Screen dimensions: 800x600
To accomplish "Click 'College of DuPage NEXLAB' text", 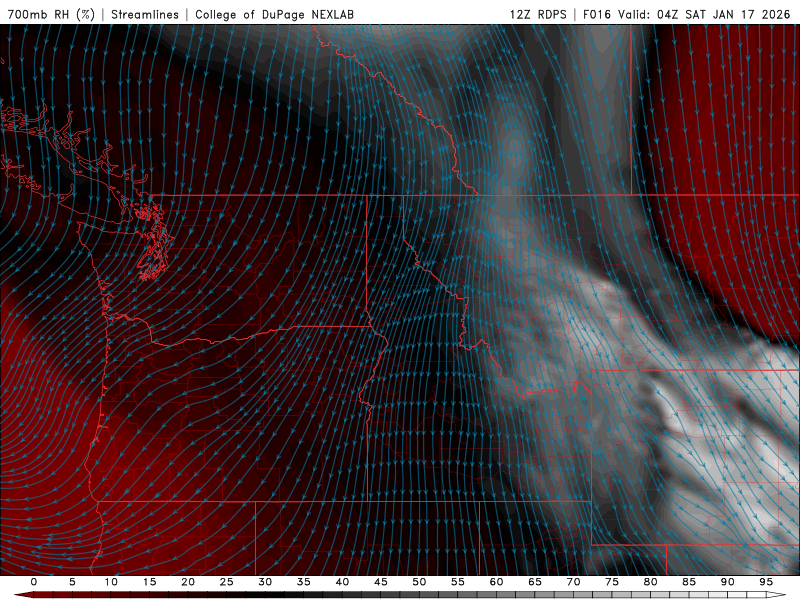I will coord(274,14).
